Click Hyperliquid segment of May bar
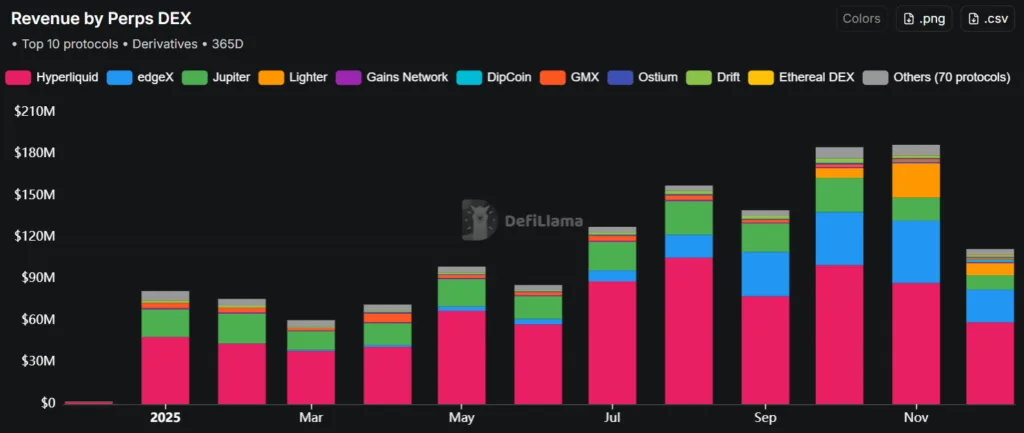This screenshot has width=1024, height=433. [462, 357]
